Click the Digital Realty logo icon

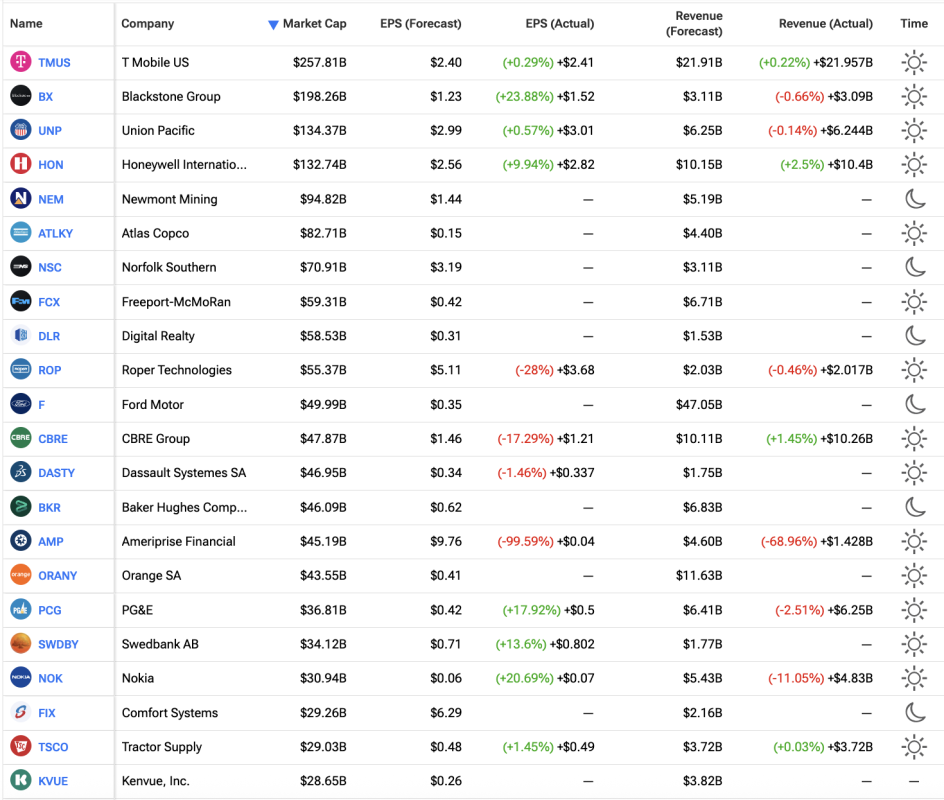click(x=21, y=335)
